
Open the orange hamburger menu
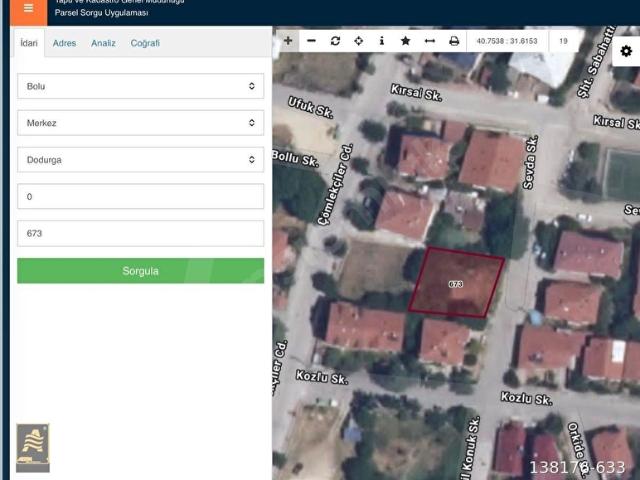[29, 10]
